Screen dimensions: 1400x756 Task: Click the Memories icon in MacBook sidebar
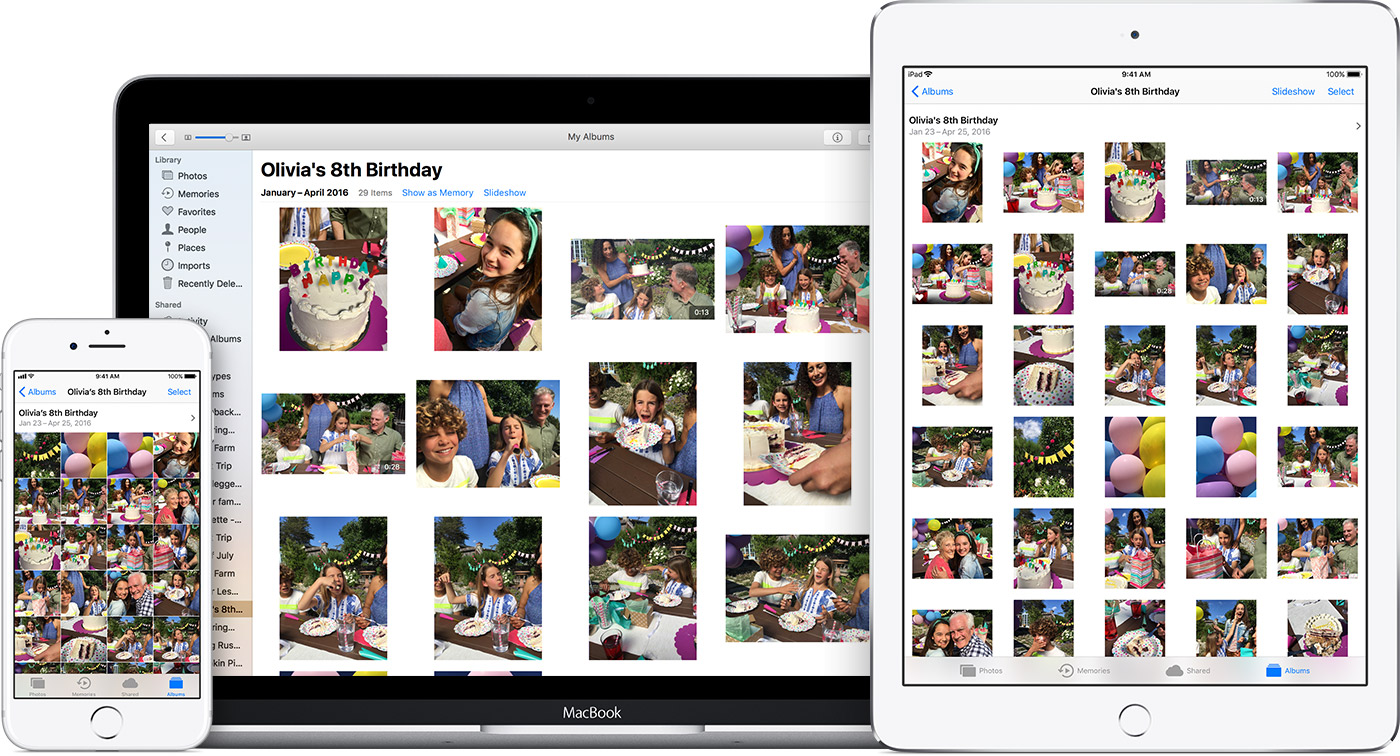coord(167,193)
